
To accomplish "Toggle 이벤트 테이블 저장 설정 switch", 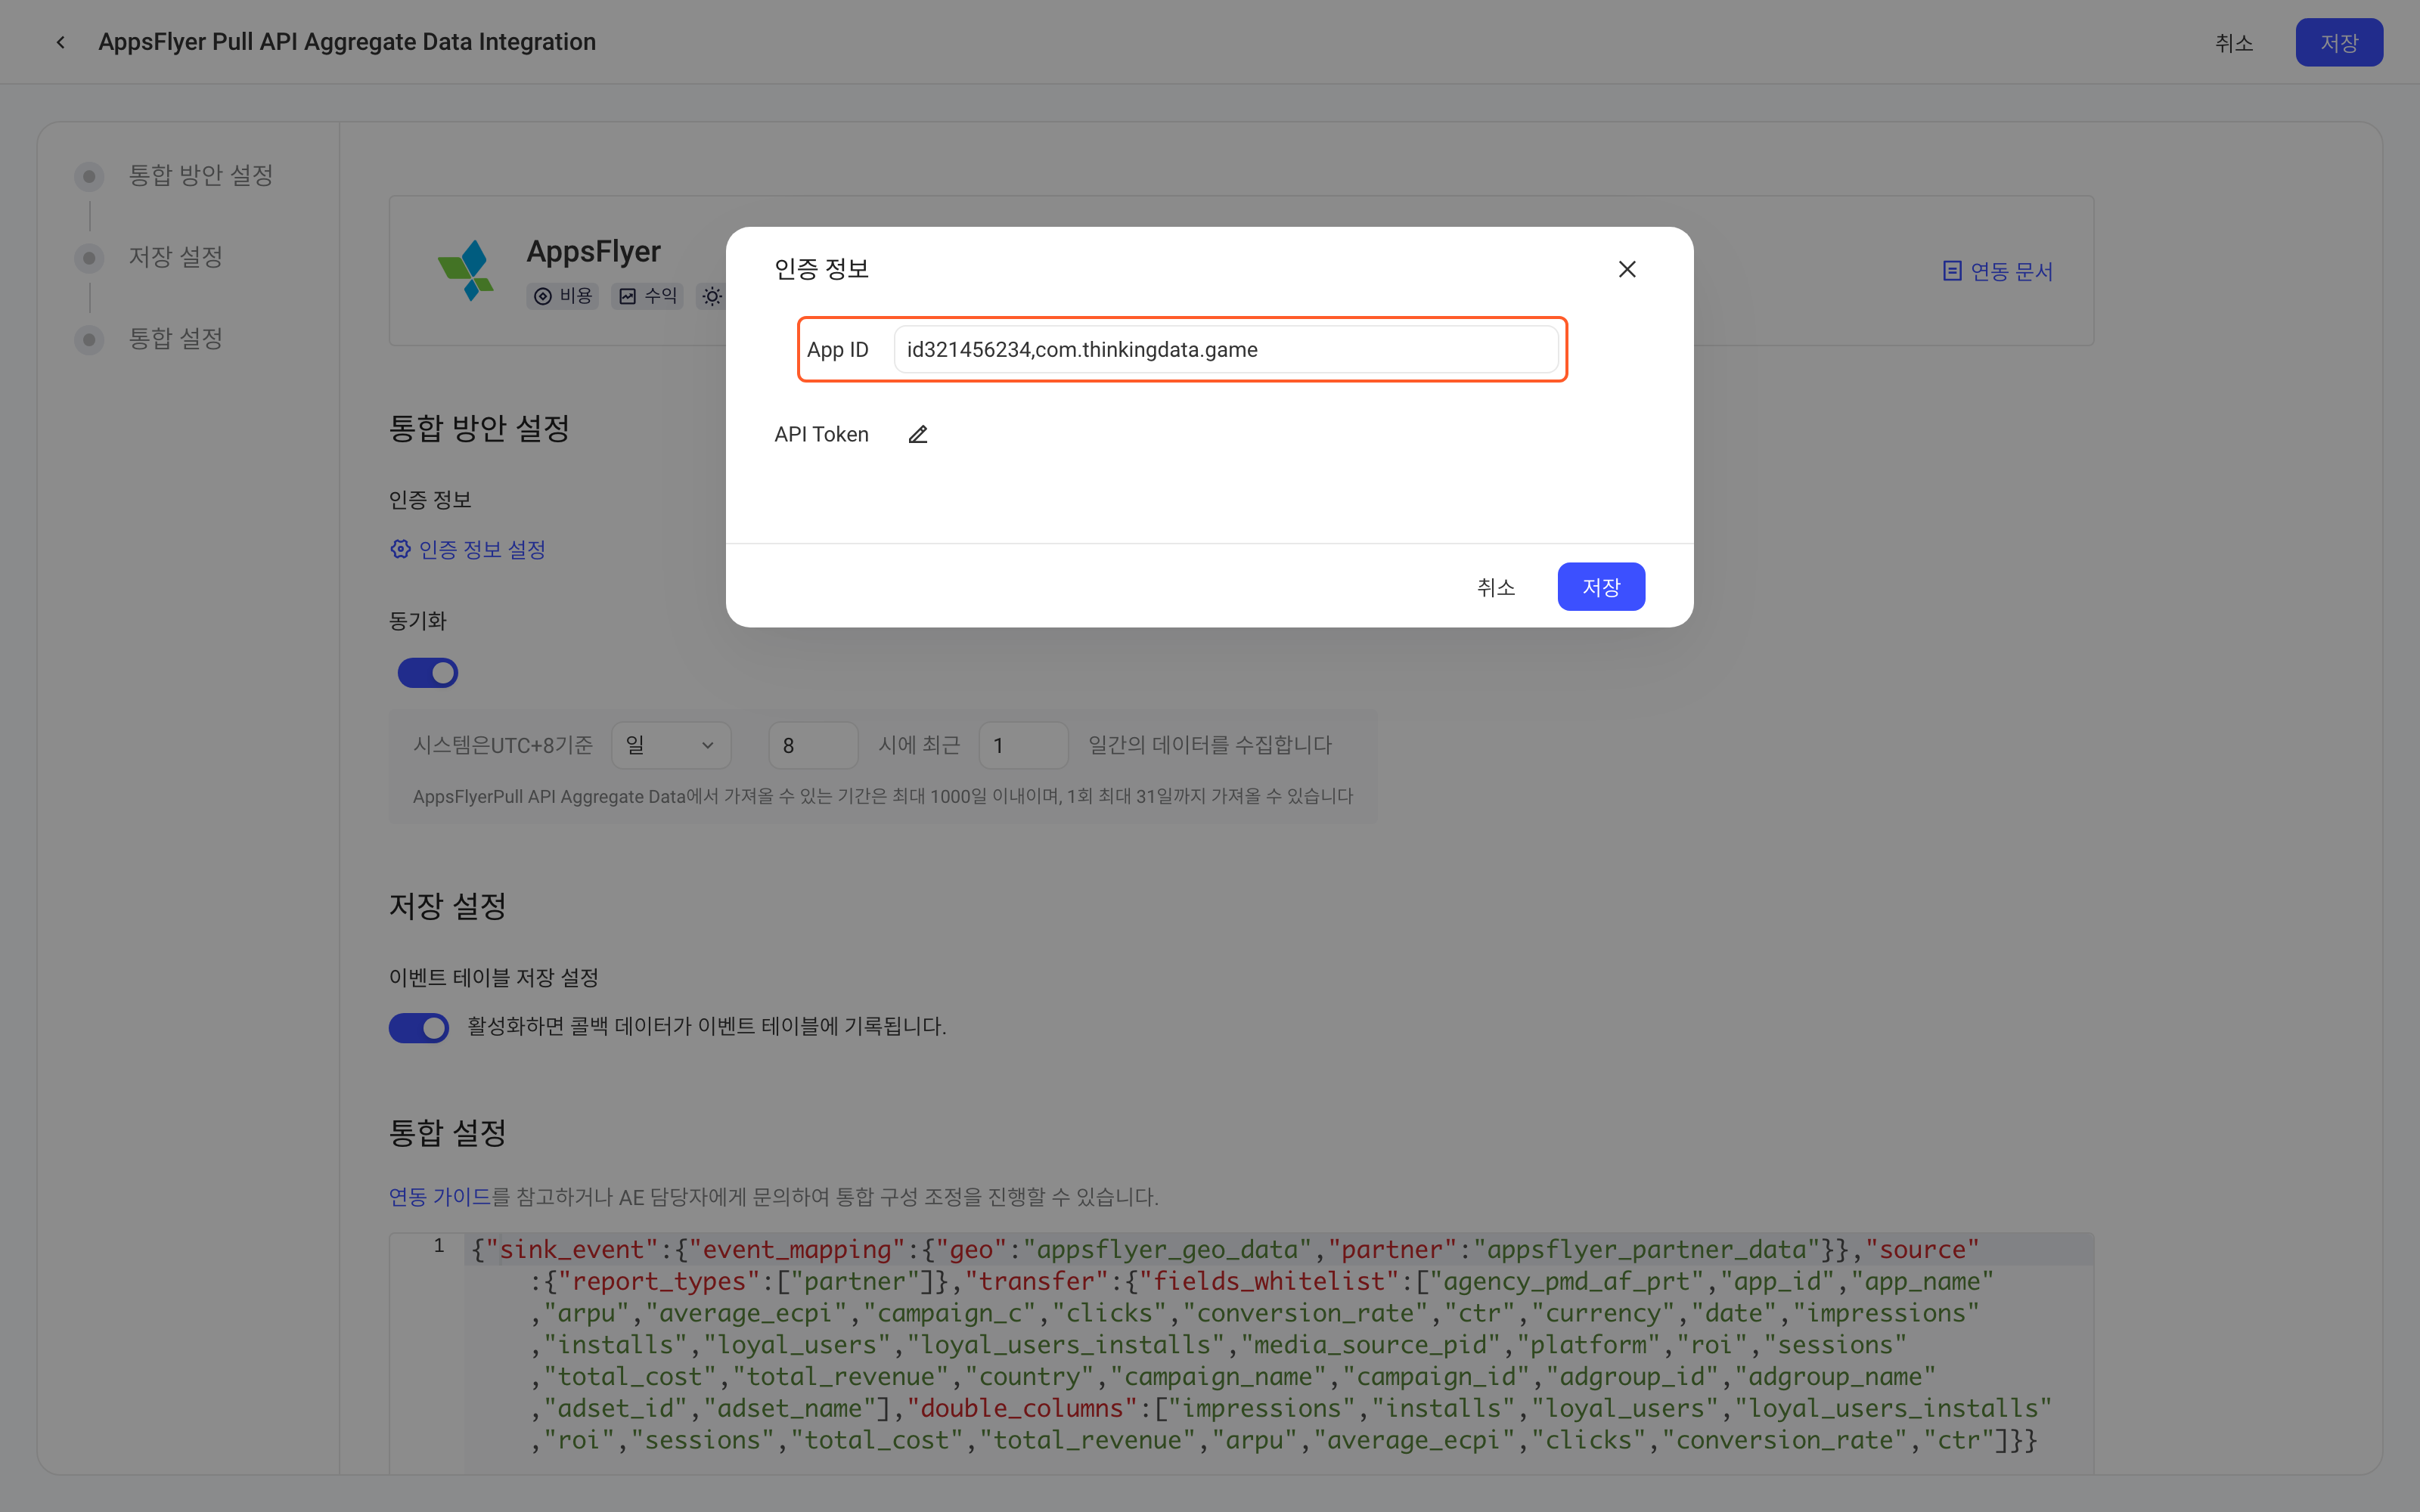I will tap(419, 1027).
